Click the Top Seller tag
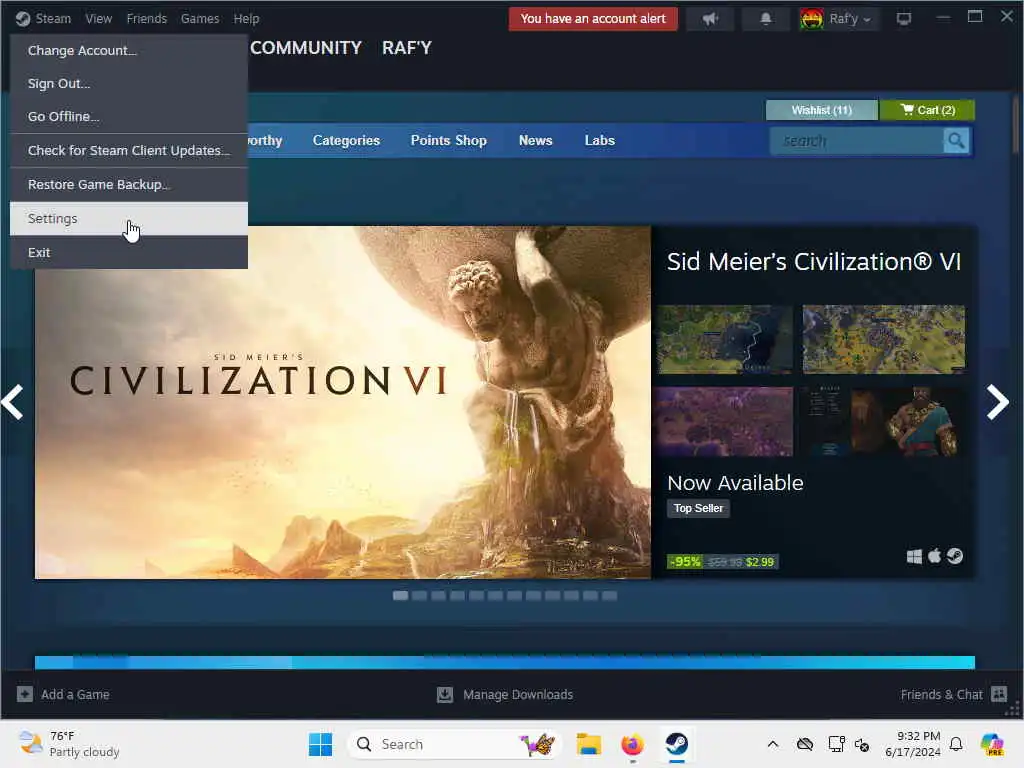Image resolution: width=1024 pixels, height=768 pixels. [698, 508]
